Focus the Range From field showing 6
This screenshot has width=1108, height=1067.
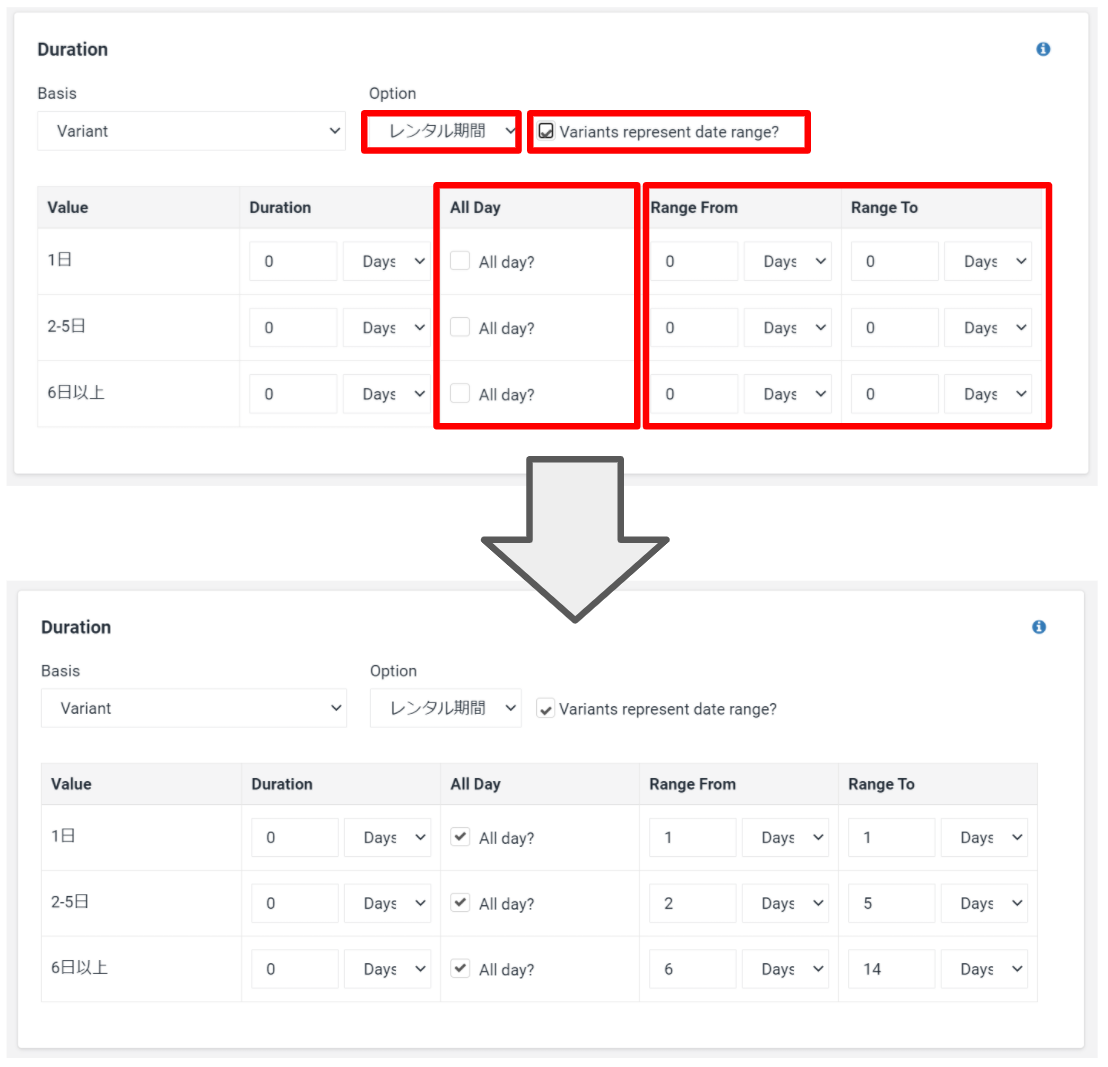pos(692,969)
